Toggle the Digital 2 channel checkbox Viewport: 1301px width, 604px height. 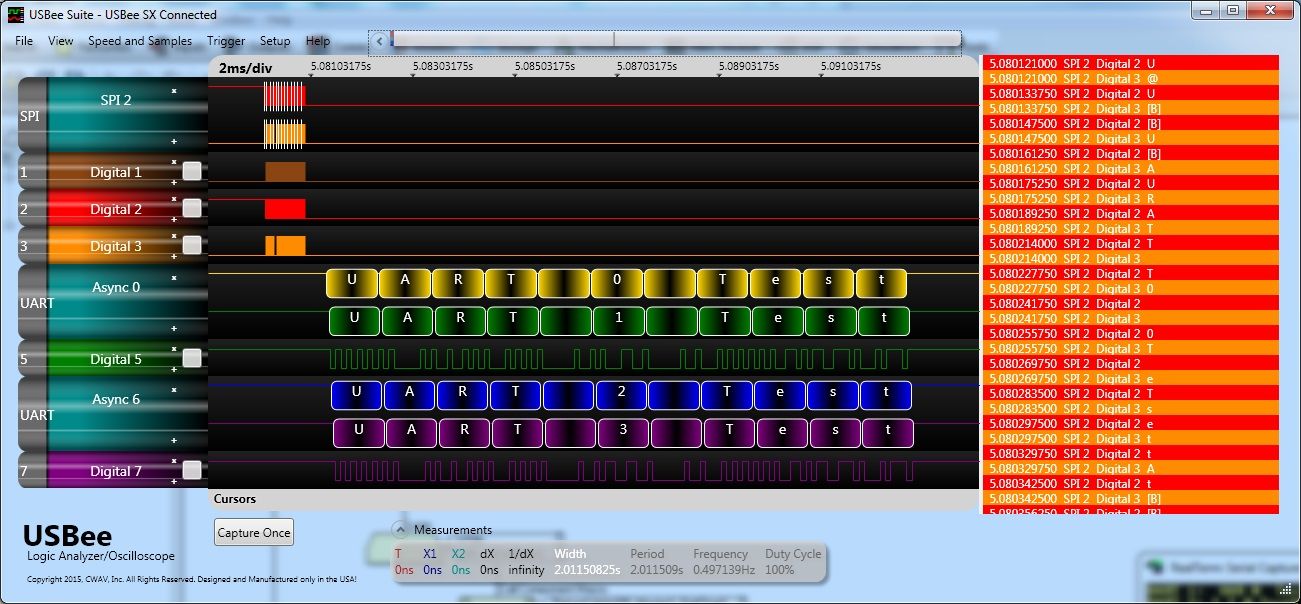(x=192, y=208)
